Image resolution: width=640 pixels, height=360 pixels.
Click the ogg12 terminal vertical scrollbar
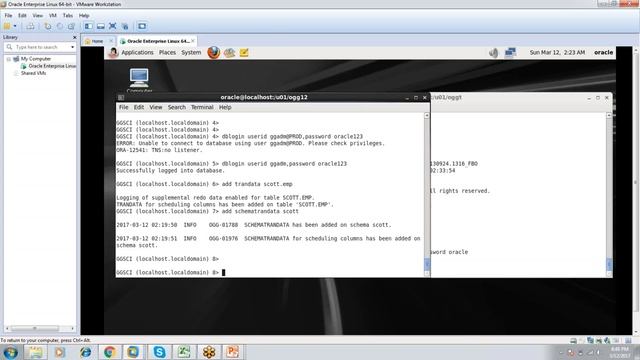(427, 195)
